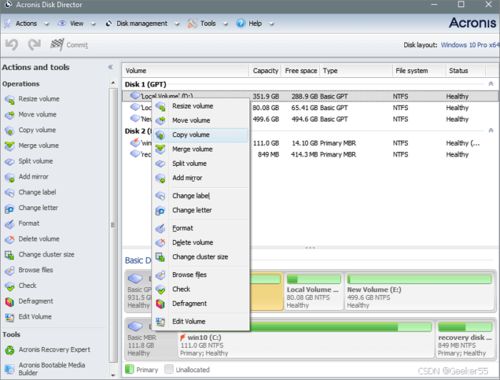This screenshot has height=380, width=500.
Task: Open the View menu dropdown arrow
Action: pyautogui.click(x=93, y=24)
